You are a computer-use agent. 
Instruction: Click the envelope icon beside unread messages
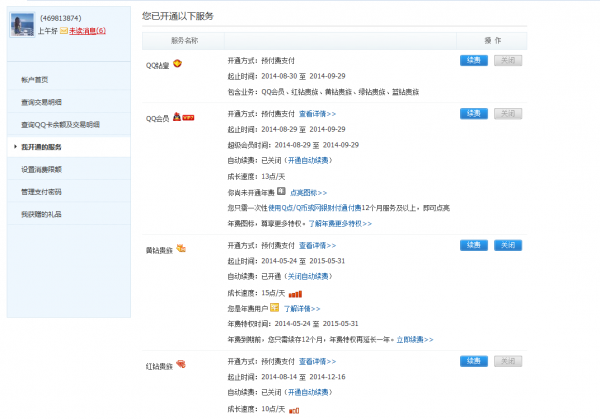point(64,31)
